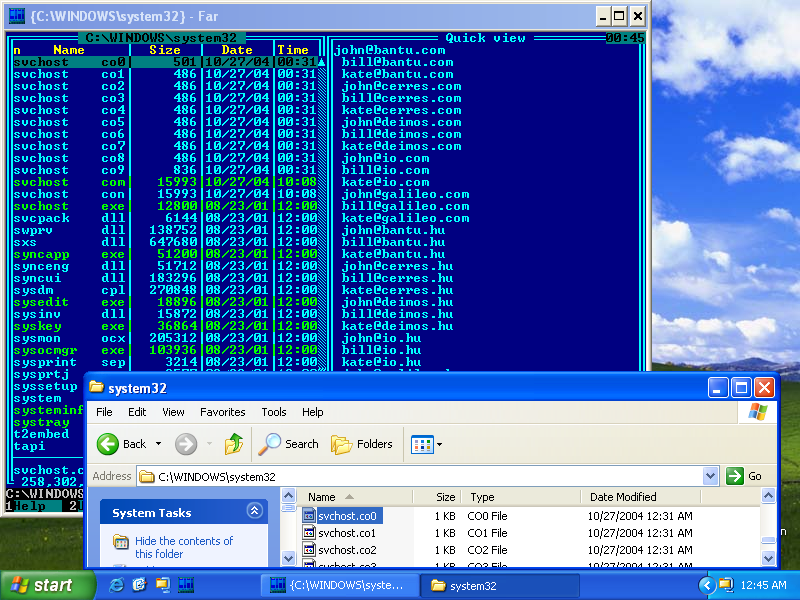Open the Edit menu
The height and width of the screenshot is (600, 800).
tap(137, 412)
